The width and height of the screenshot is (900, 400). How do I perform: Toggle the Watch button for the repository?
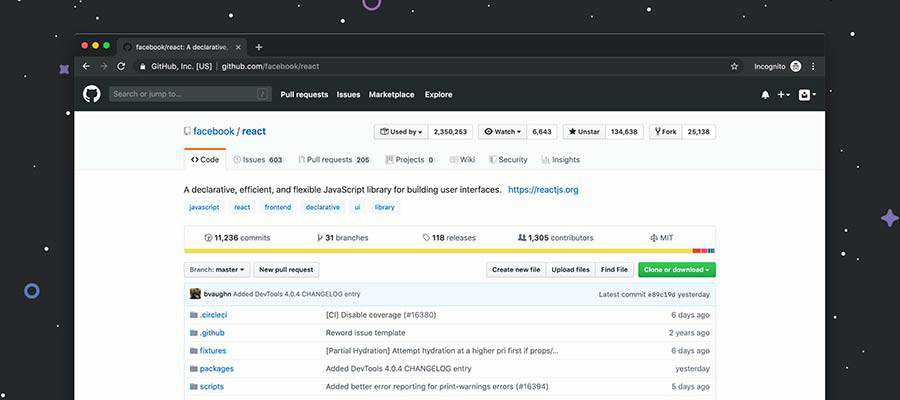point(502,131)
